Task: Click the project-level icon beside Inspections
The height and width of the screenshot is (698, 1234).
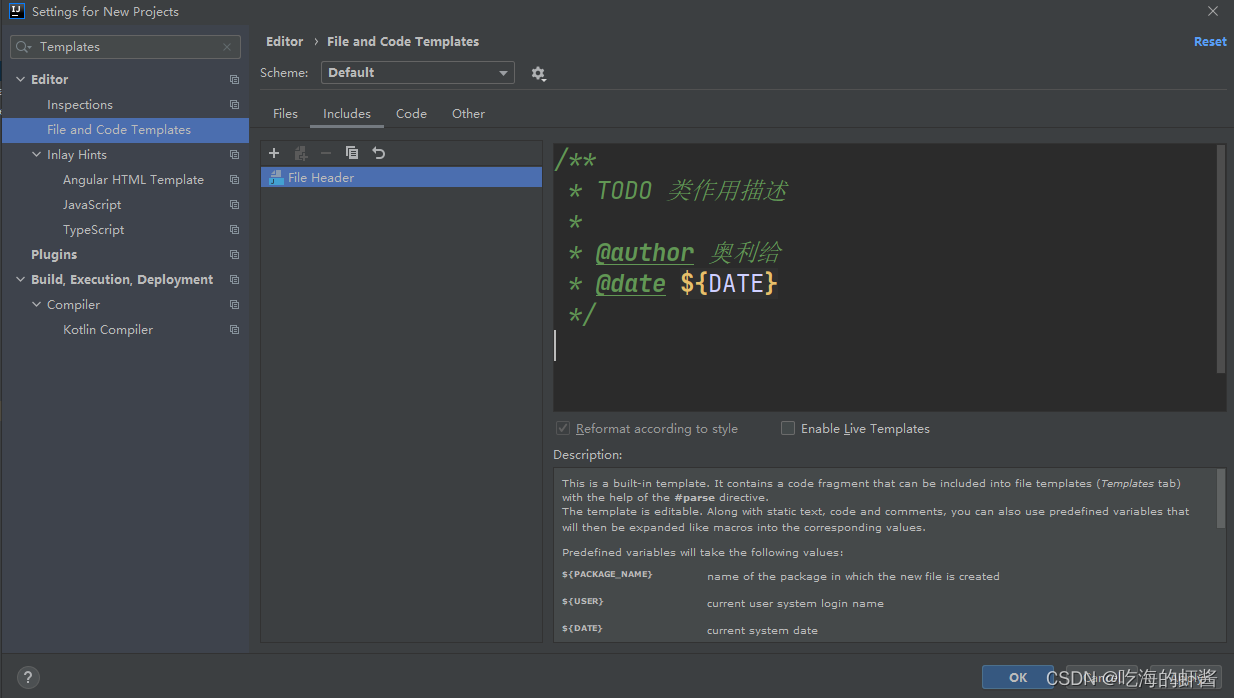Action: point(234,105)
